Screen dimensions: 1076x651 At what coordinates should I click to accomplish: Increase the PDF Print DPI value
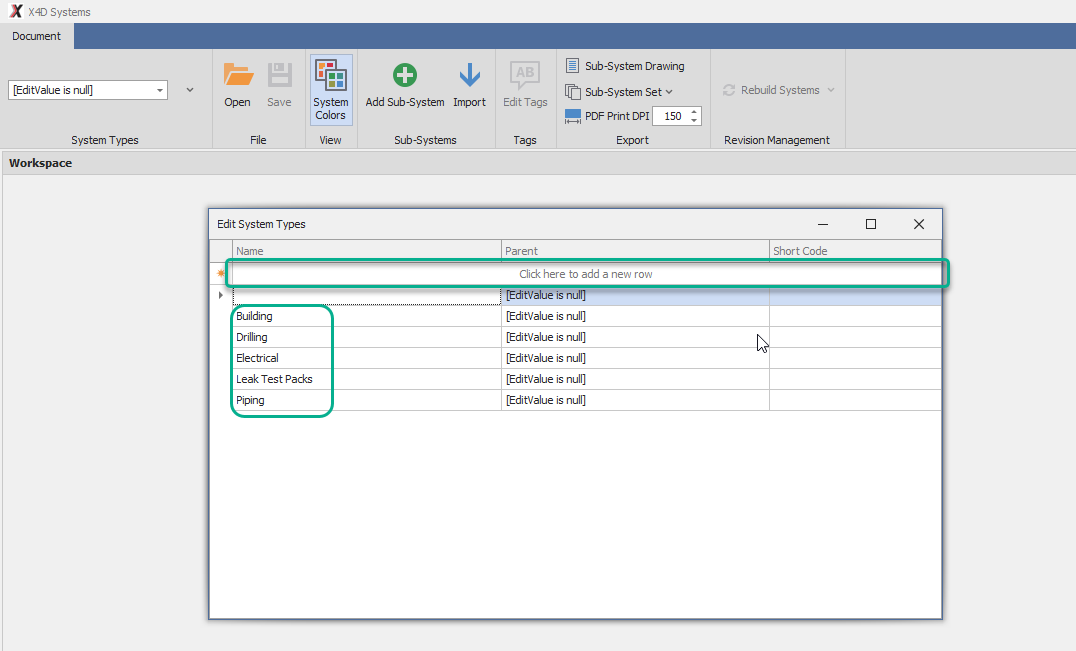click(695, 111)
